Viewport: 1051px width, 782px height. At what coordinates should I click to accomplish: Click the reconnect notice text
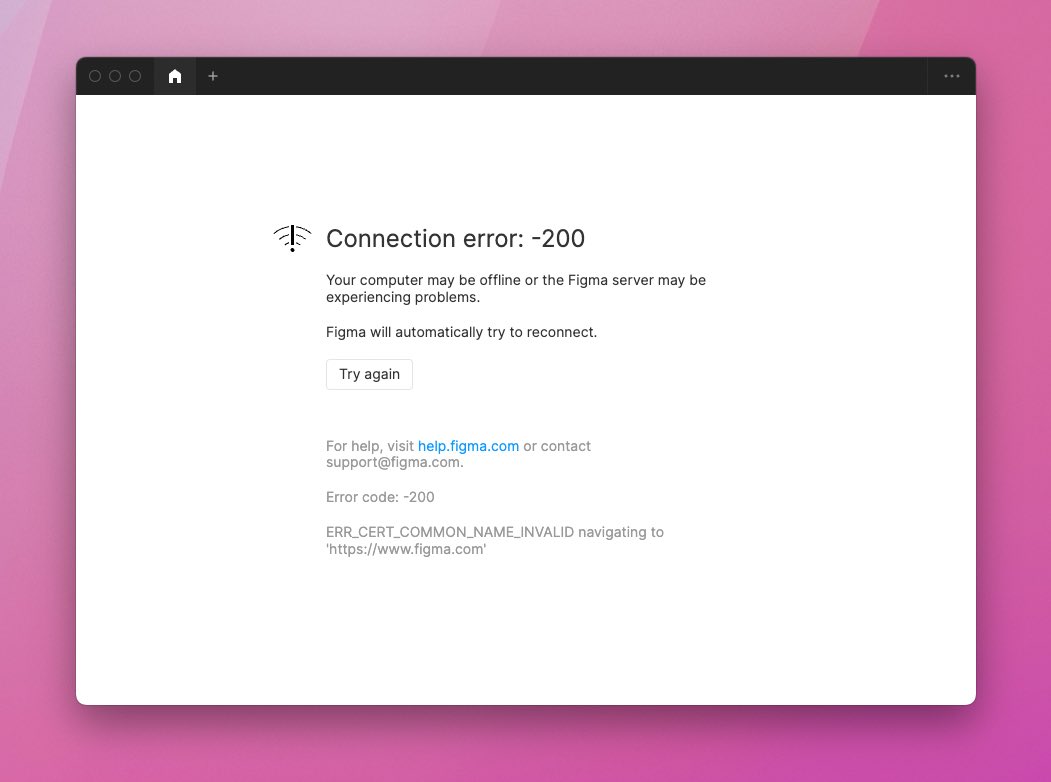pos(461,332)
